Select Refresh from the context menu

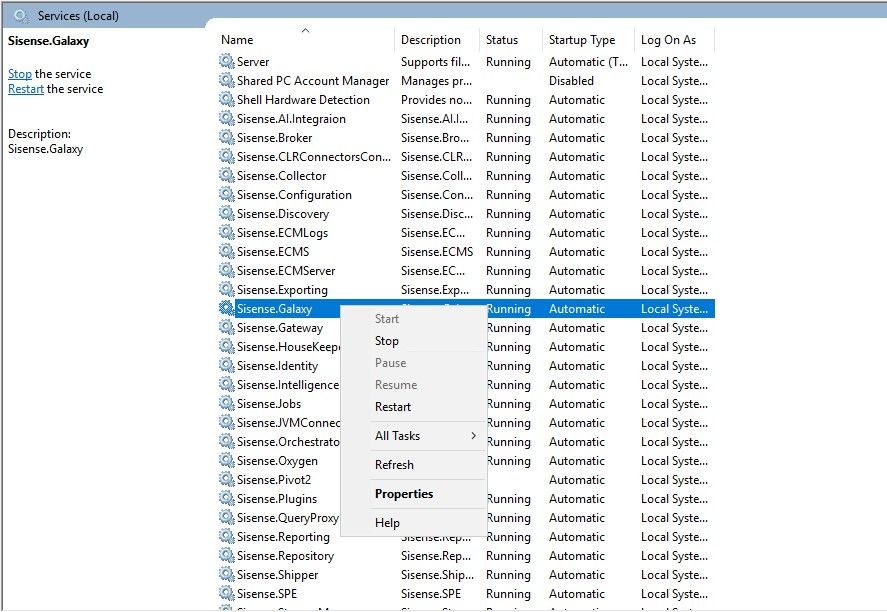pyautogui.click(x=394, y=465)
